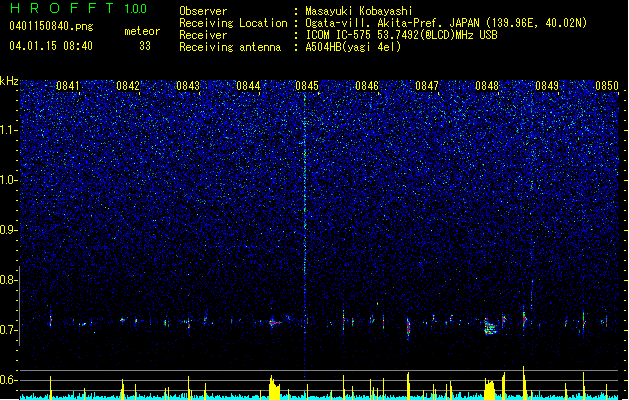Click the observer name Masayuki Kobayashi
Viewport: 629px width, 400px height.
(x=359, y=11)
